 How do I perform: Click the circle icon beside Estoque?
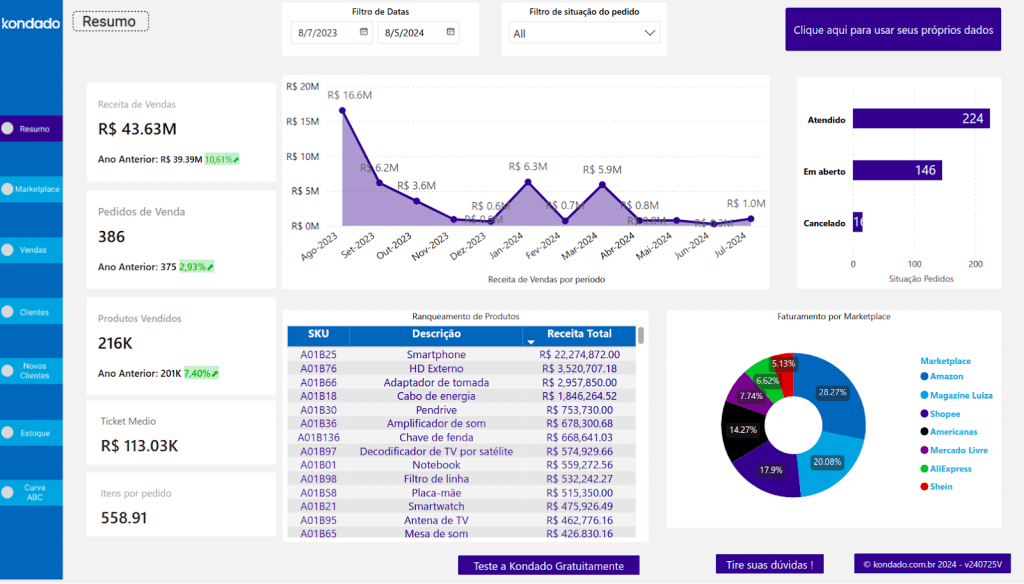click(x=8, y=433)
